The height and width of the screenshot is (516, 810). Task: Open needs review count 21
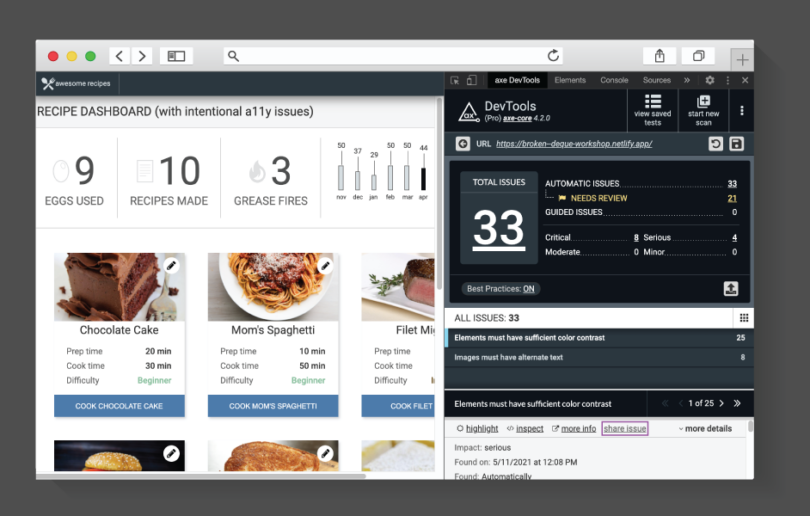pos(732,198)
